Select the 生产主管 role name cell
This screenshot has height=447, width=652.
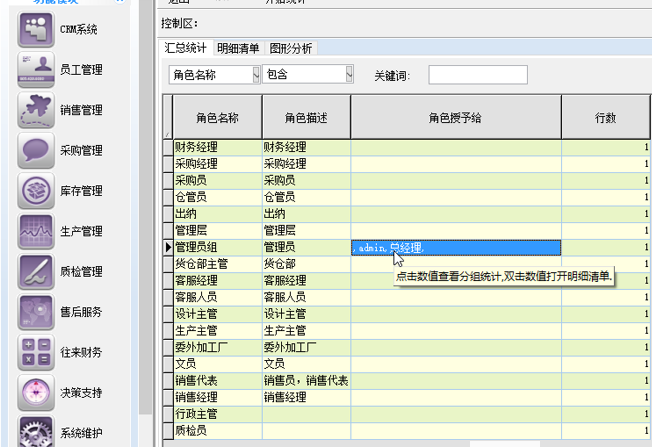click(x=218, y=331)
